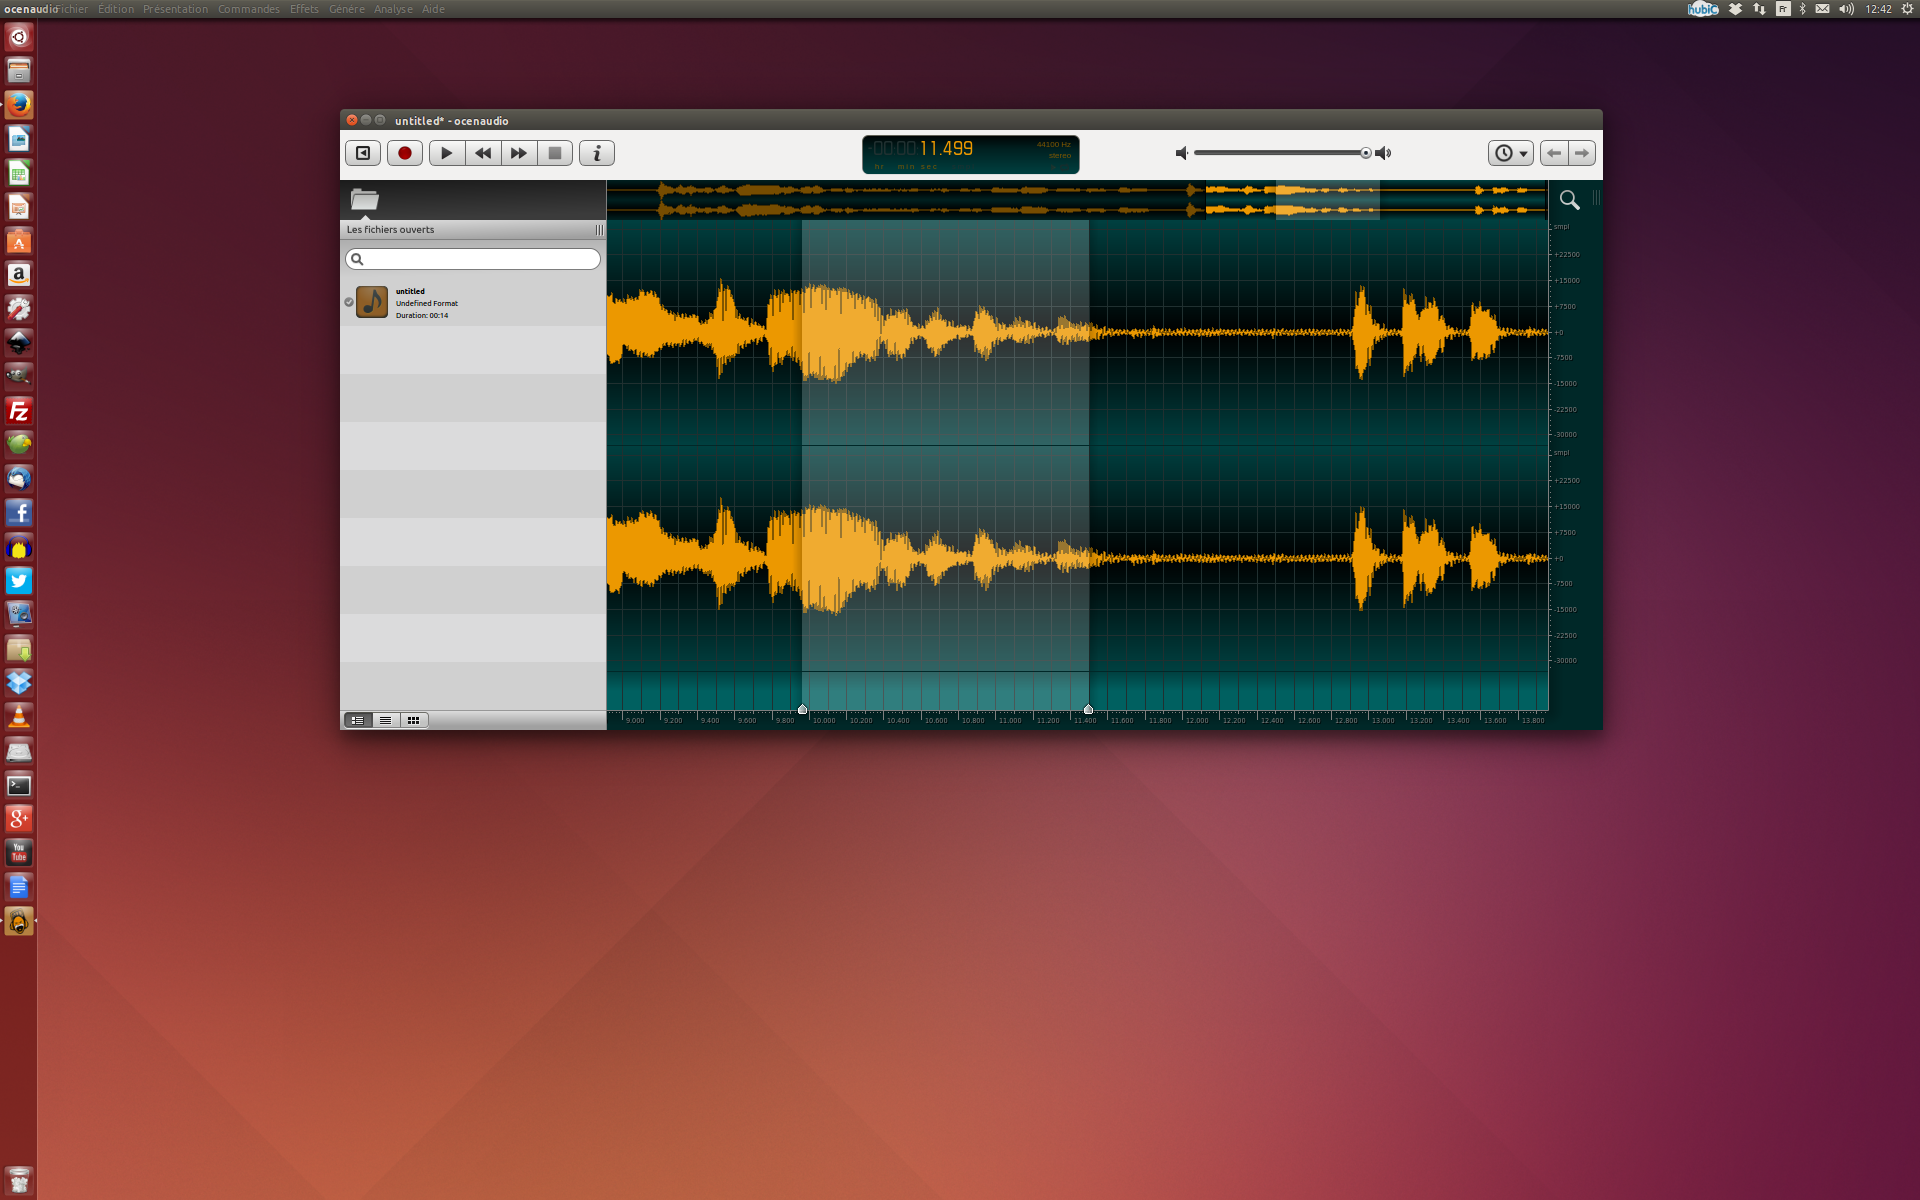Open the history clock dropdown
1920x1200 pixels.
point(1510,153)
